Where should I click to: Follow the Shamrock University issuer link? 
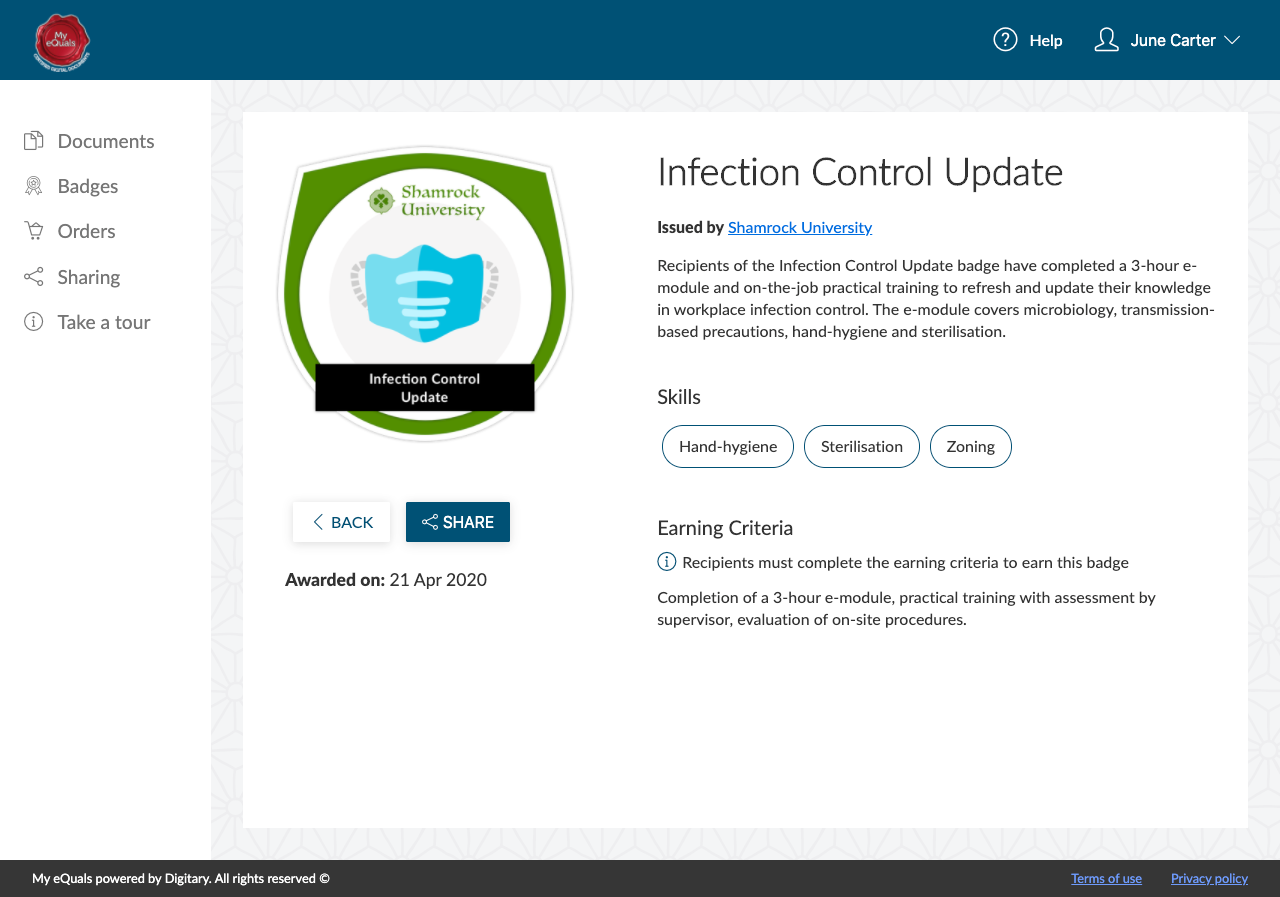pyautogui.click(x=800, y=227)
